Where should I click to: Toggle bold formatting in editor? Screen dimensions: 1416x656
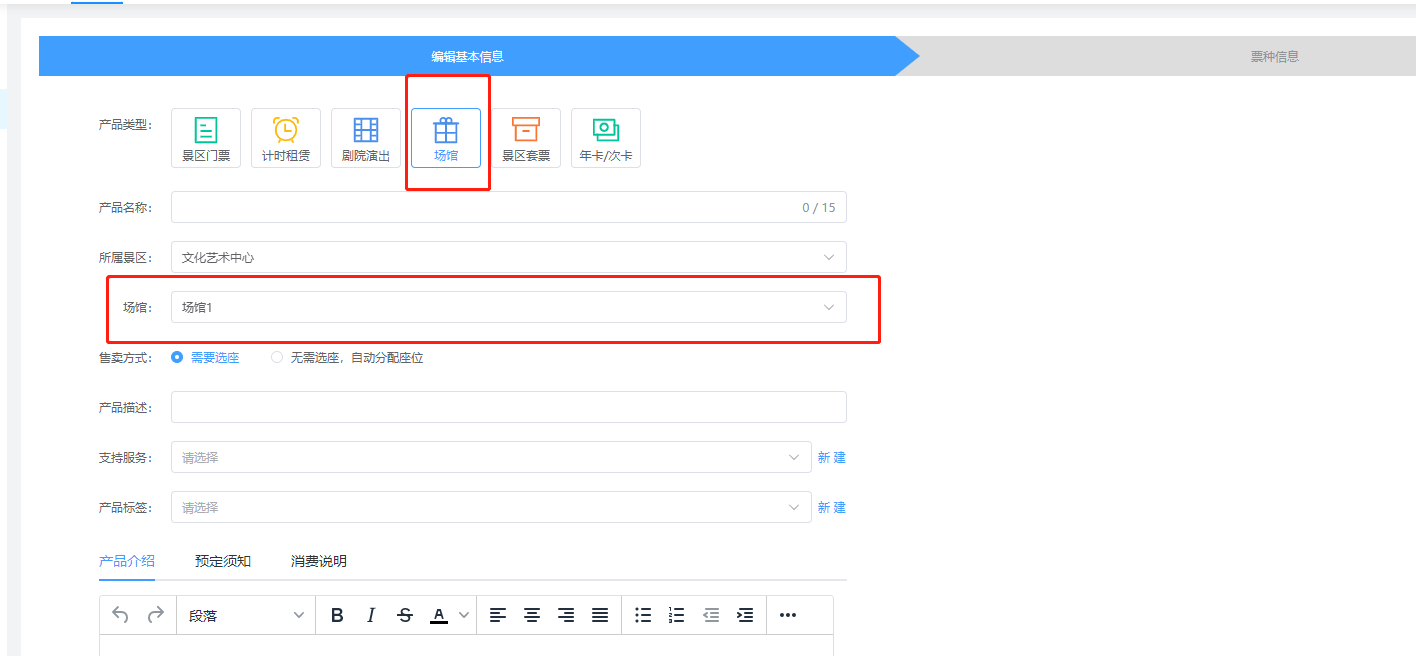[x=337, y=615]
